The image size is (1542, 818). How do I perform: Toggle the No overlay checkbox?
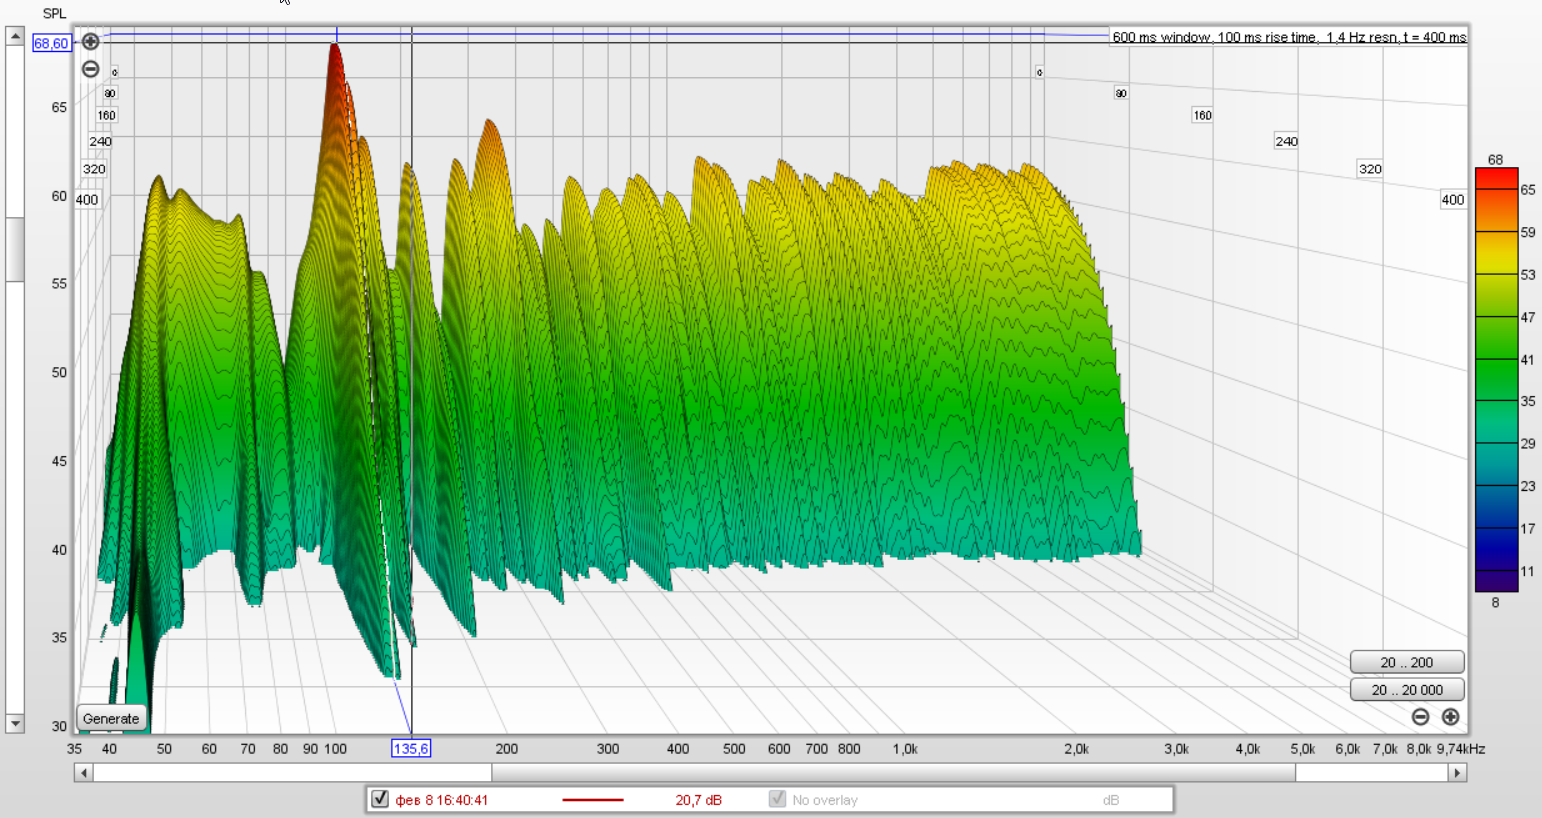(777, 799)
